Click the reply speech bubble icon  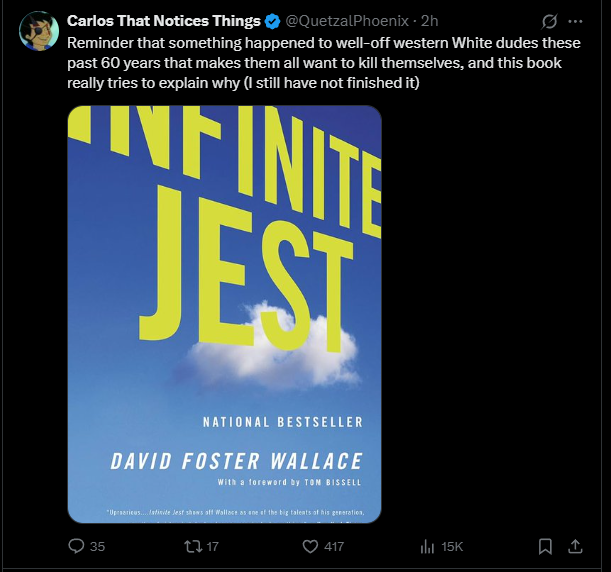click(76, 546)
